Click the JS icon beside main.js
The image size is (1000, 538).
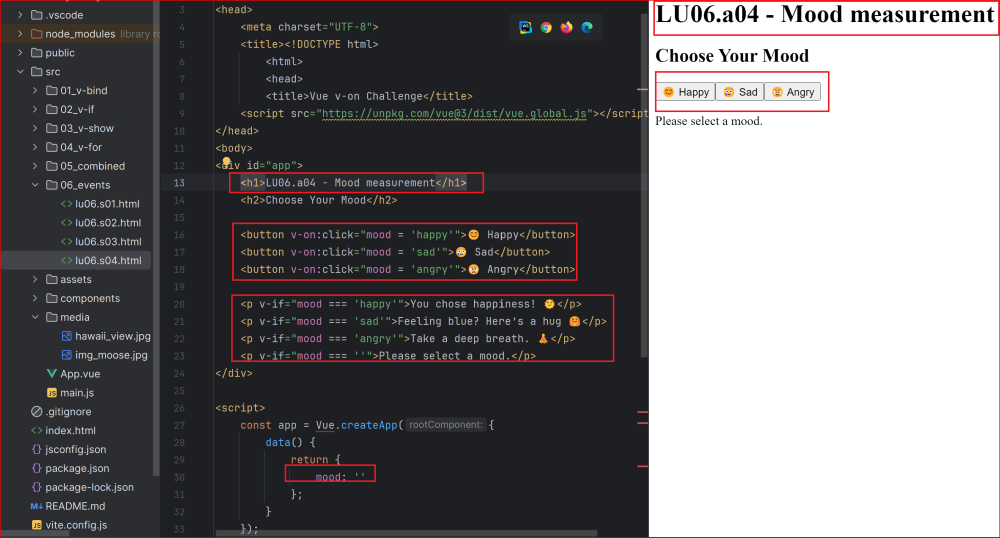[x=52, y=393]
